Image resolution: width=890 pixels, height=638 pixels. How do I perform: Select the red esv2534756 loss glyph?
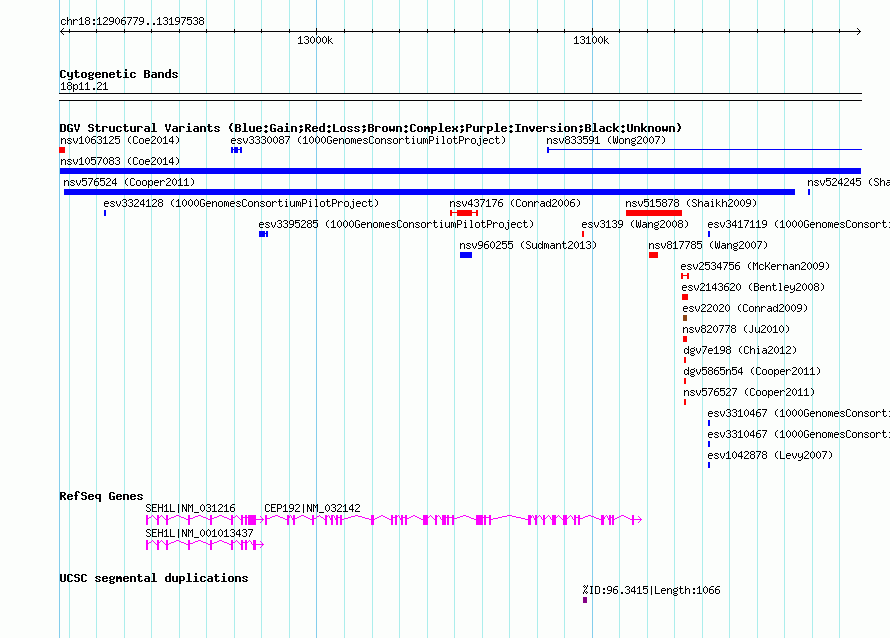point(685,276)
